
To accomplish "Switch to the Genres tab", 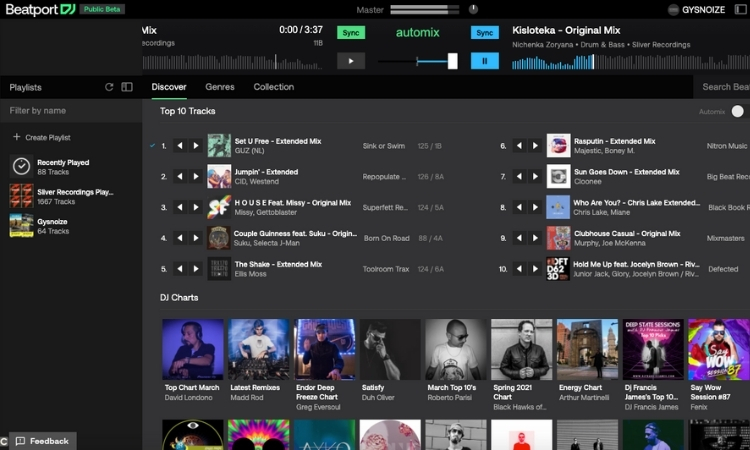I will [220, 87].
